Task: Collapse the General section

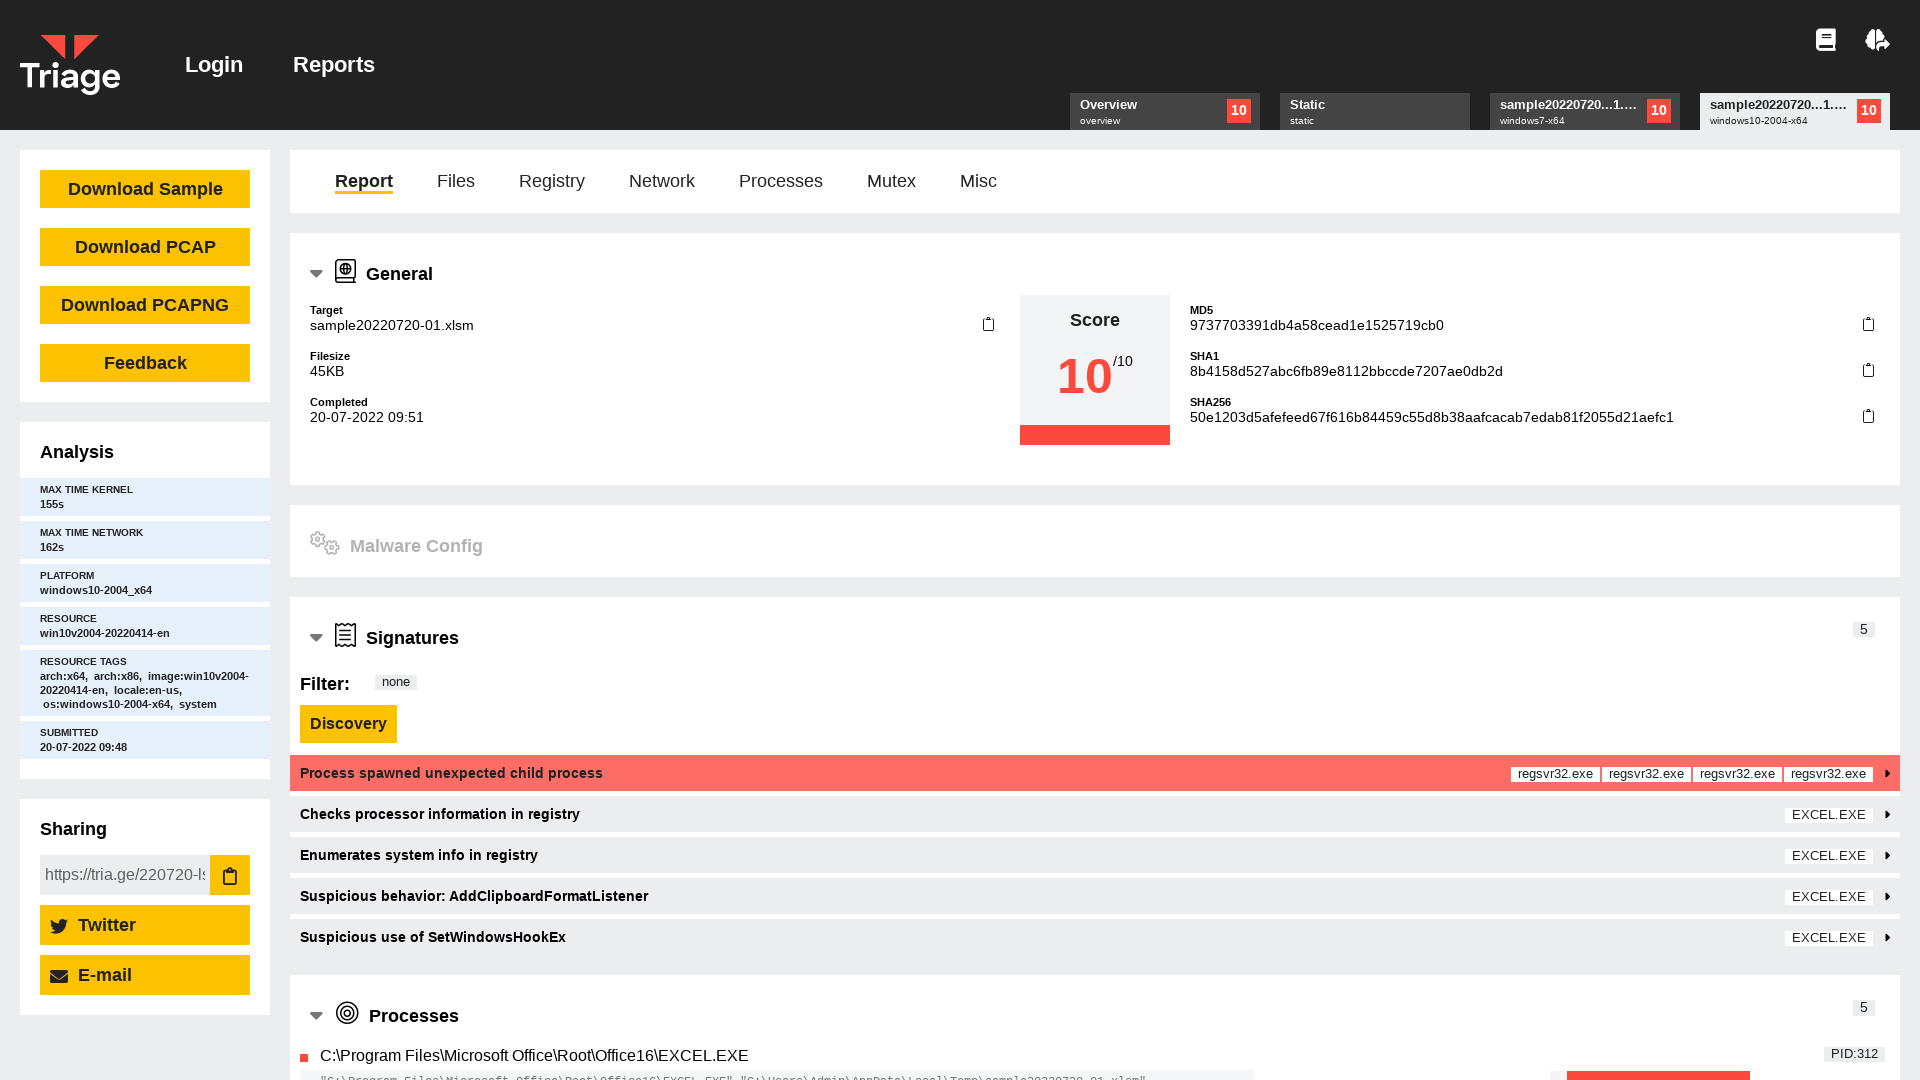Action: pos(316,273)
